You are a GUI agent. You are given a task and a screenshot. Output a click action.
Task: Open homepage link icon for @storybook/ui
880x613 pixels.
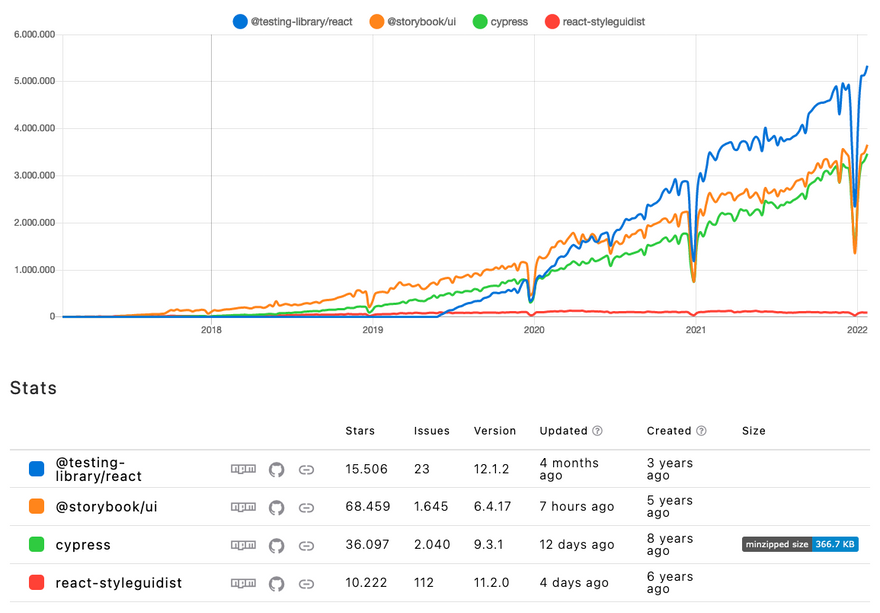click(x=307, y=507)
